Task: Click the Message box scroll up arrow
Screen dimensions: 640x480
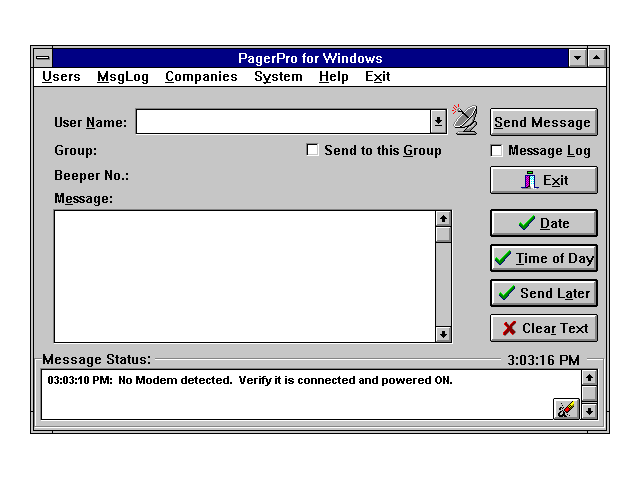Action: coord(444,218)
